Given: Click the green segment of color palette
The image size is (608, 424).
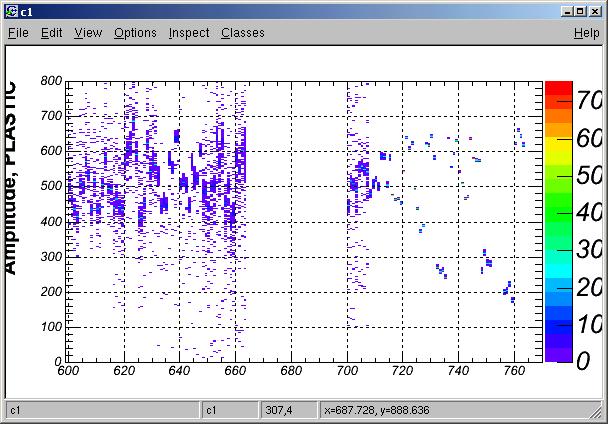Looking at the screenshot, I should (559, 209).
